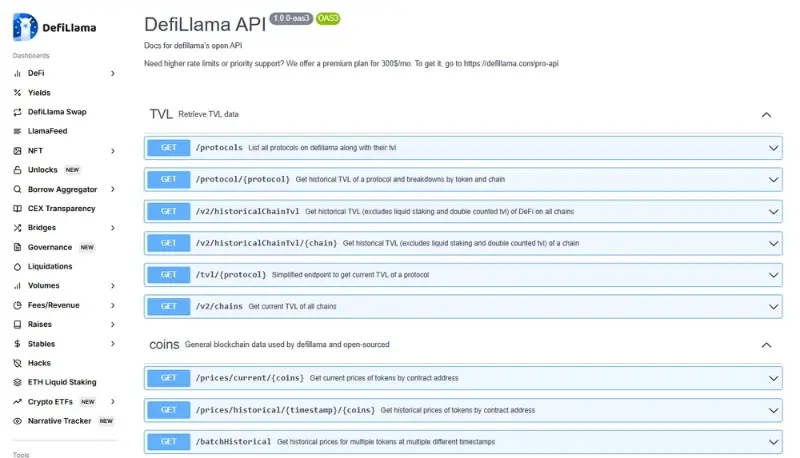Click the DeFi bar chart icon
The height and width of the screenshot is (458, 800).
[x=17, y=73]
